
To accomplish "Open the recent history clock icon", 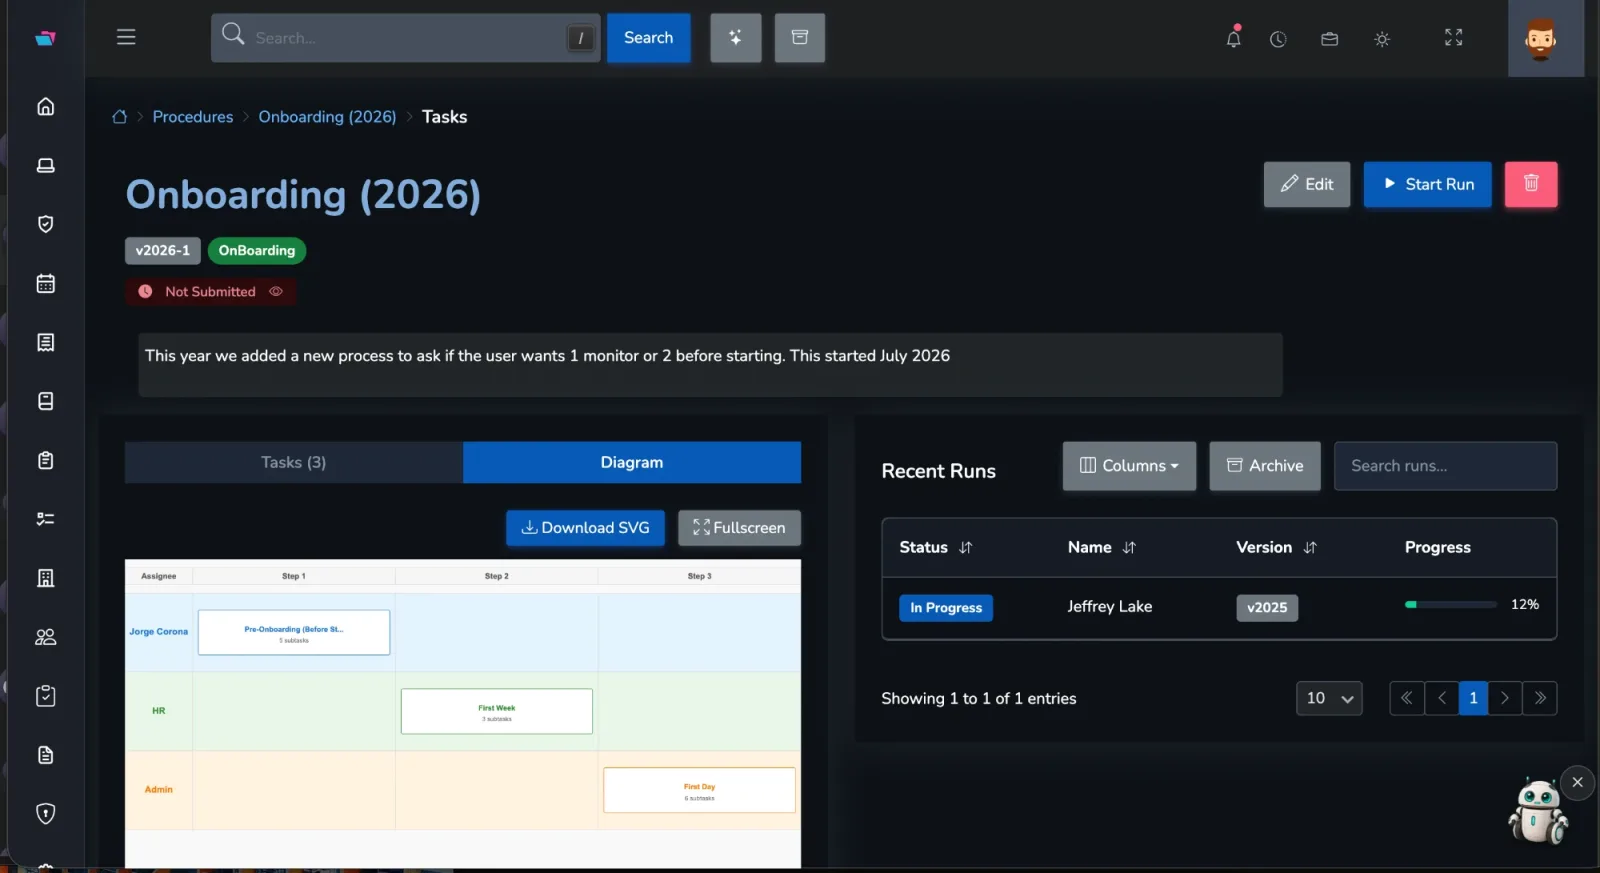I will 1278,39.
